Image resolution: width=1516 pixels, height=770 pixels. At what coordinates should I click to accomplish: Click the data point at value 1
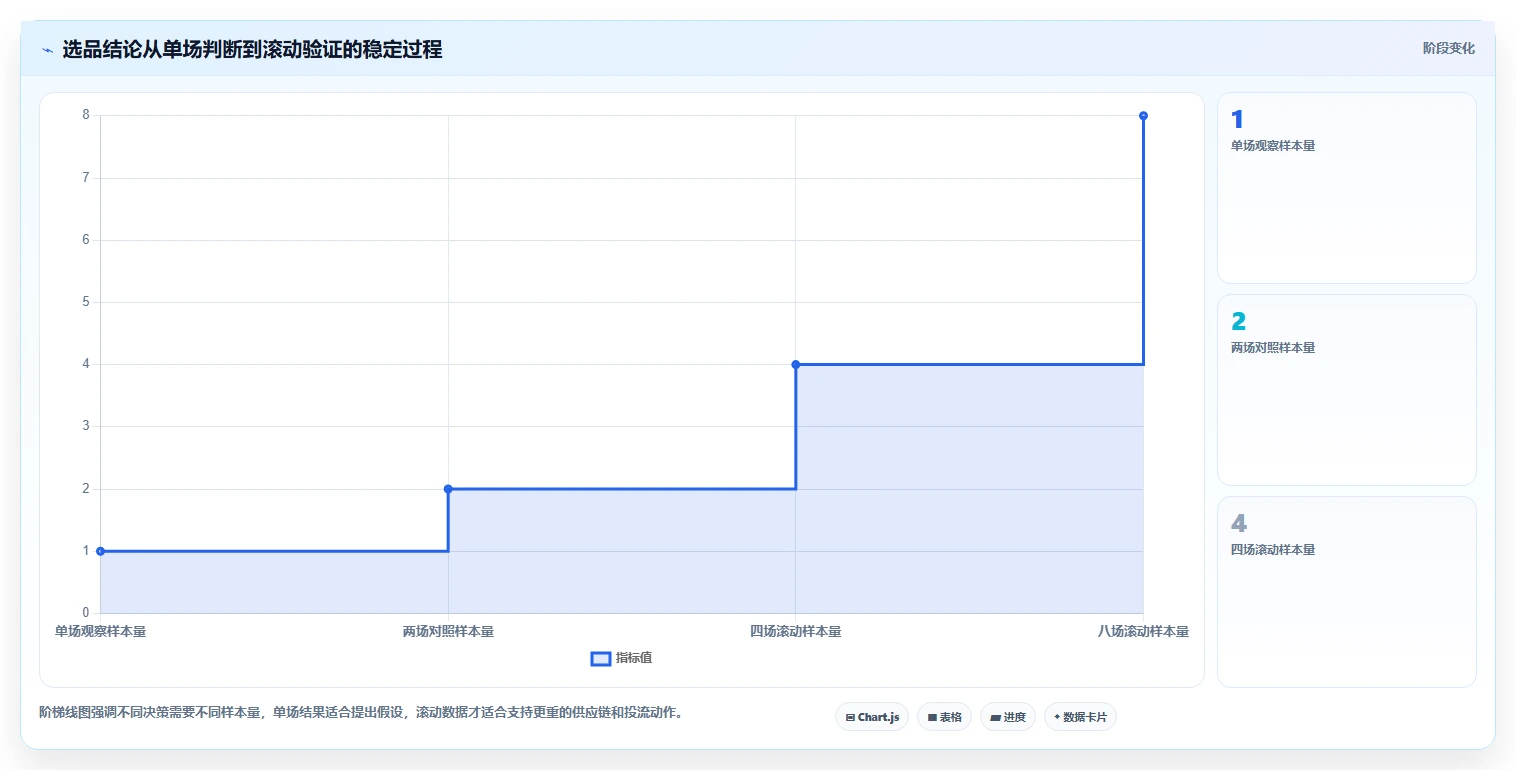point(100,551)
